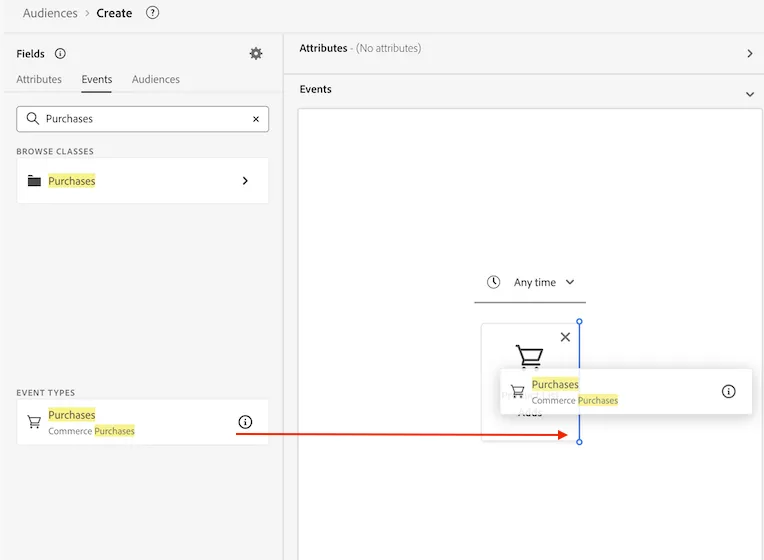The height and width of the screenshot is (560, 764).
Task: Click the left-panel Purchases event cart icon
Action: click(34, 422)
